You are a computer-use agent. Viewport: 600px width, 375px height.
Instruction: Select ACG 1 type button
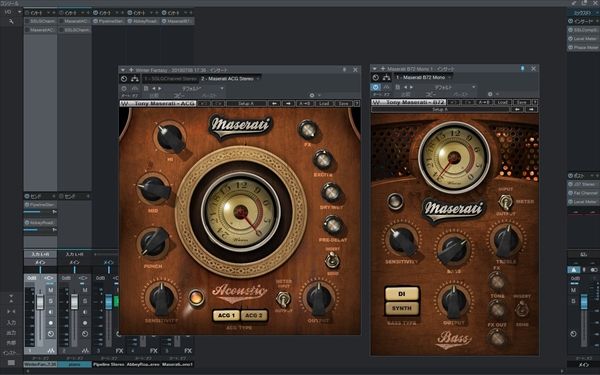click(226, 315)
